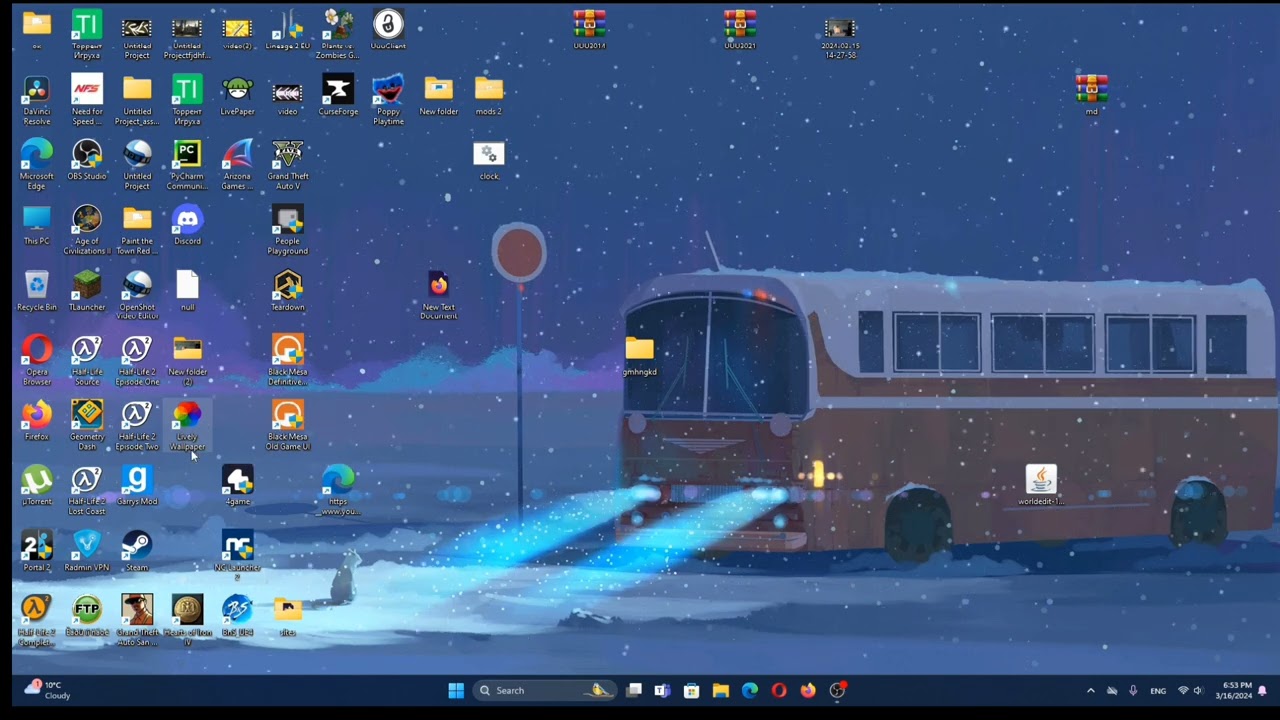Open File Explorer from the taskbar

[720, 690]
